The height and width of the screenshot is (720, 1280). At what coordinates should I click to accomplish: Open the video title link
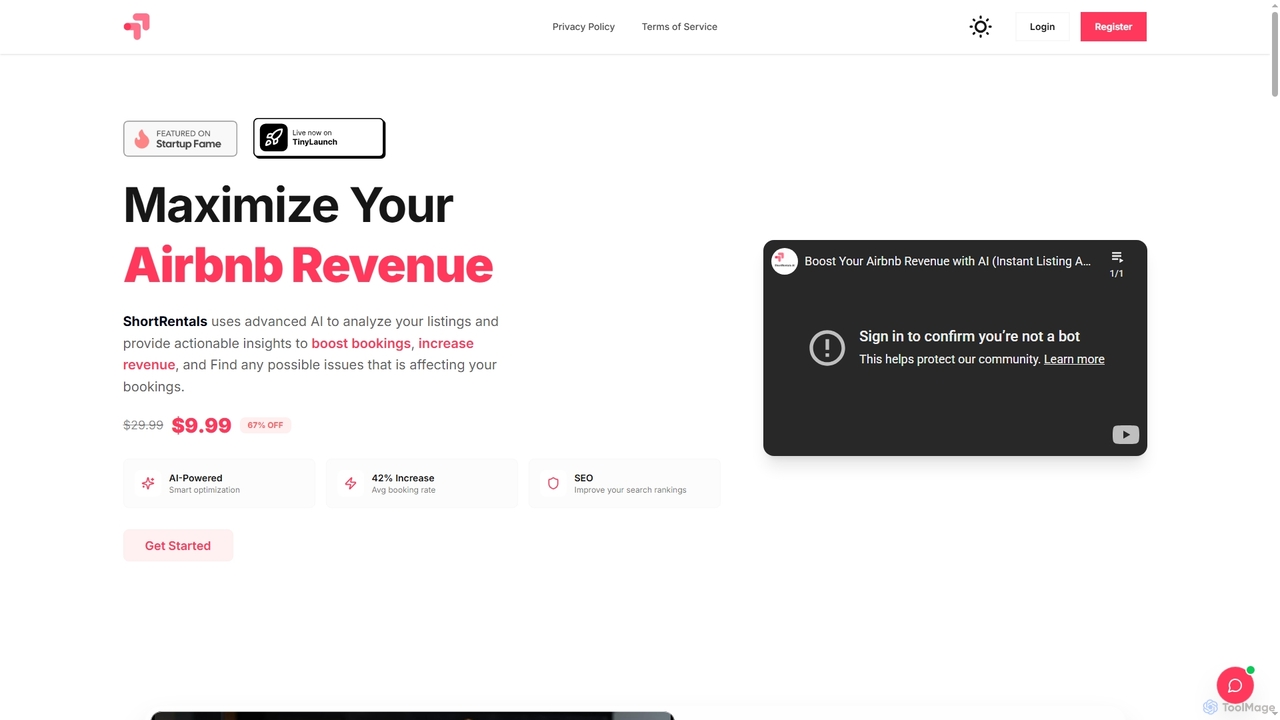click(948, 261)
